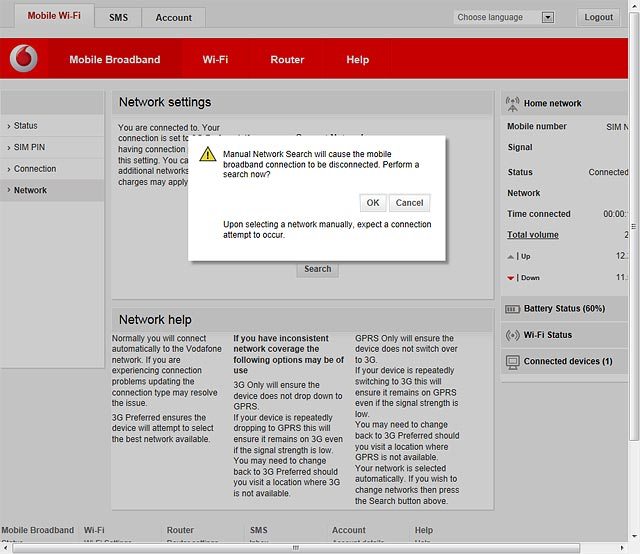
Task: Open the Router menu in red bar
Action: [287, 60]
